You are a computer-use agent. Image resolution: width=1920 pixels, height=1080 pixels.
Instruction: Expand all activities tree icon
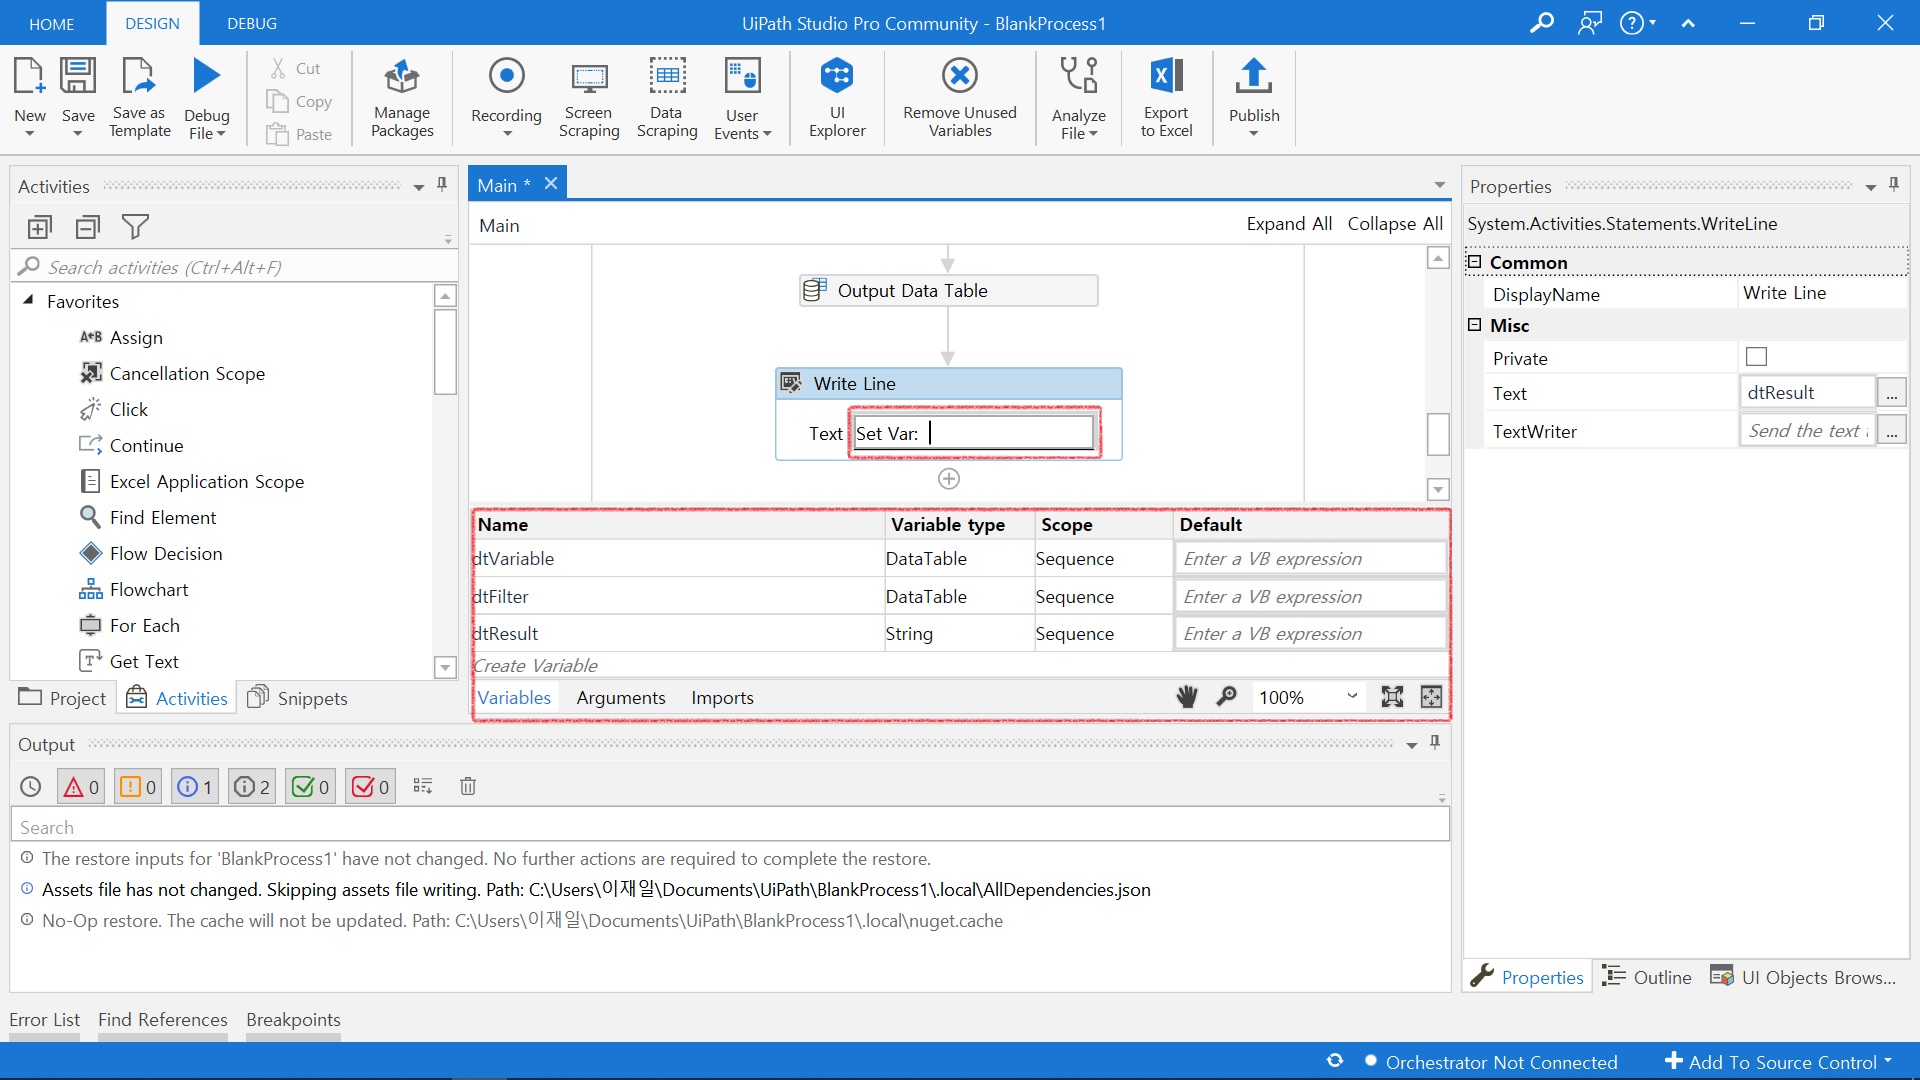click(x=40, y=227)
